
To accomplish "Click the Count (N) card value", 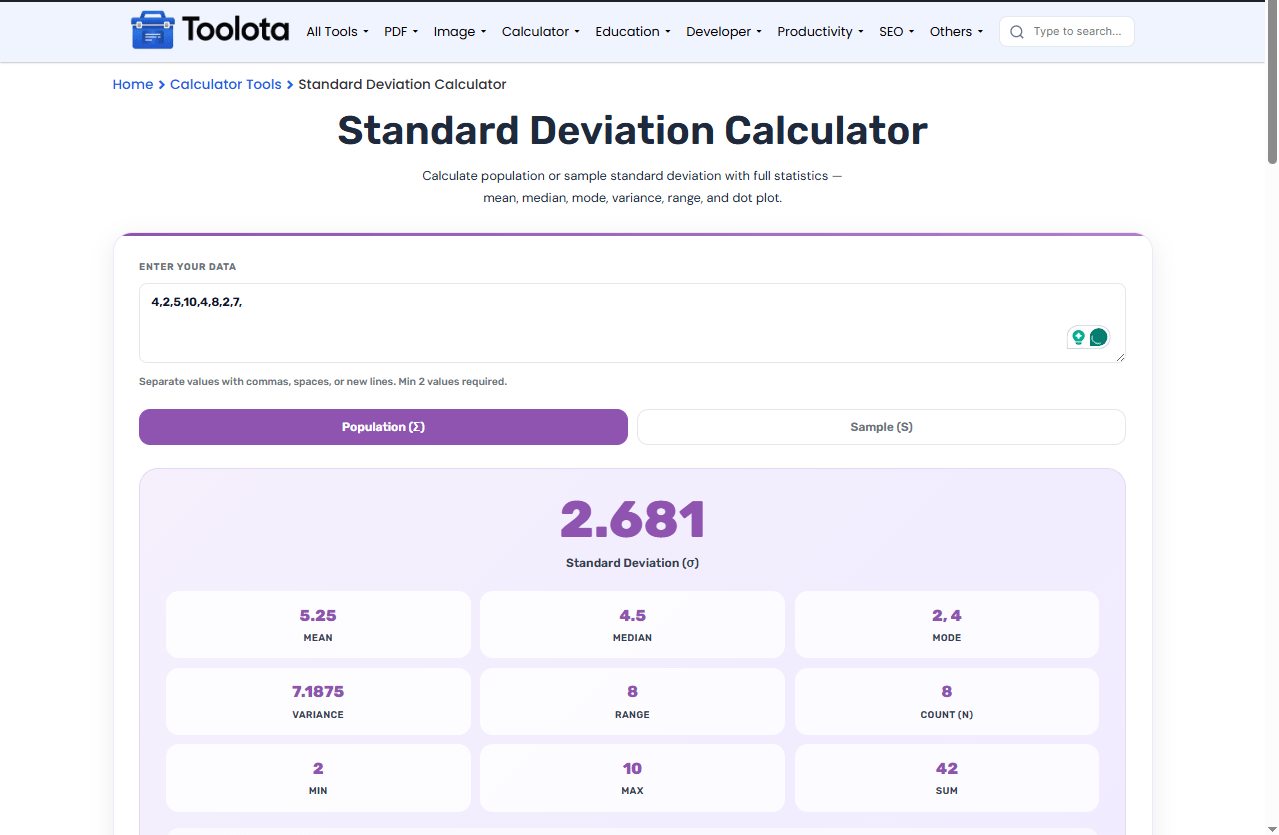I will tap(947, 692).
